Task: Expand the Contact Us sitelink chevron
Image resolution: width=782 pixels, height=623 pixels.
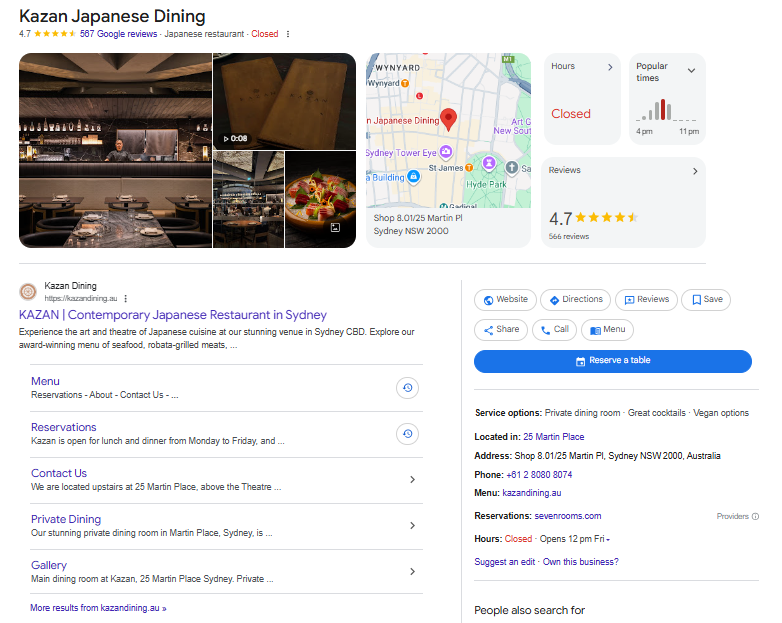Action: coord(412,480)
